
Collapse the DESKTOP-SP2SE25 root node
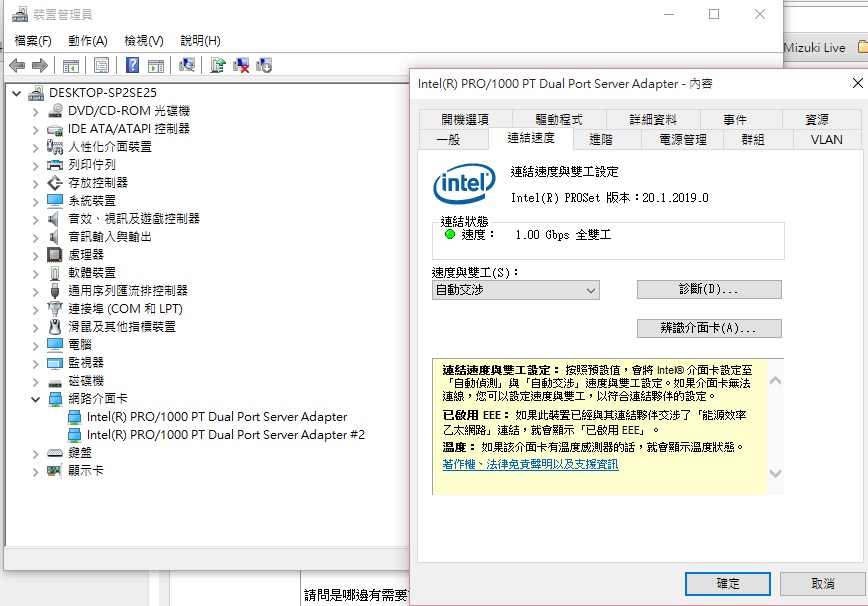tap(17, 94)
